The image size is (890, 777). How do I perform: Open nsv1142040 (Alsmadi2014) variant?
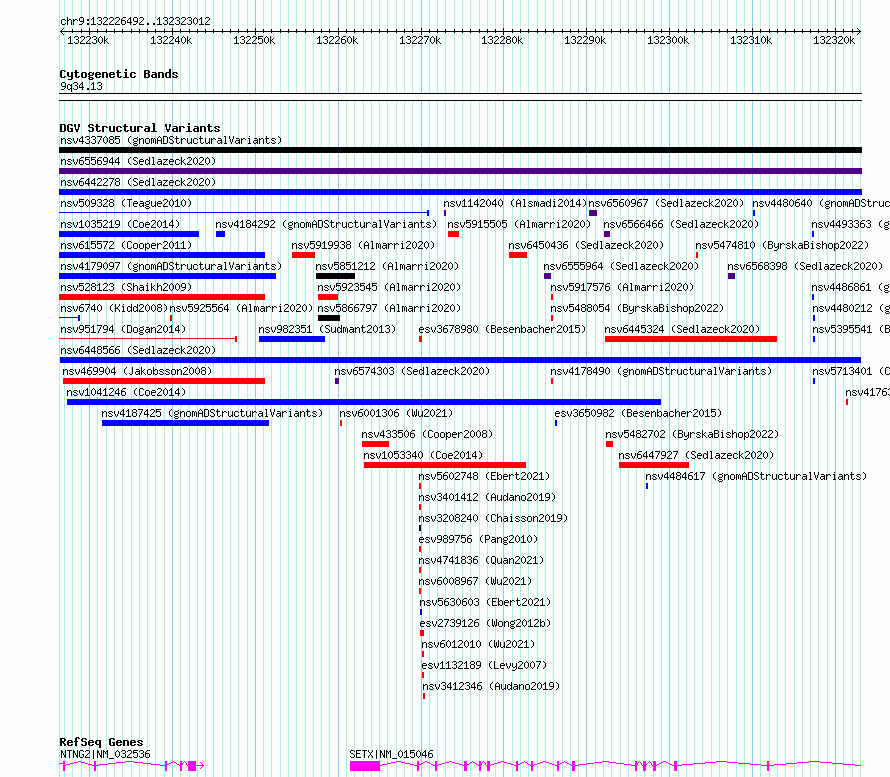515,203
